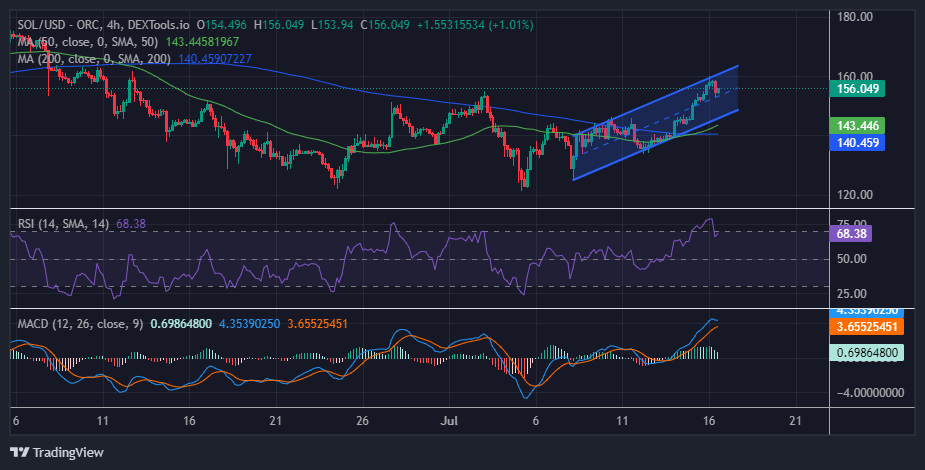This screenshot has width=925, height=470.
Task: Click the blue MA value label 140.459
Action: (x=857, y=143)
